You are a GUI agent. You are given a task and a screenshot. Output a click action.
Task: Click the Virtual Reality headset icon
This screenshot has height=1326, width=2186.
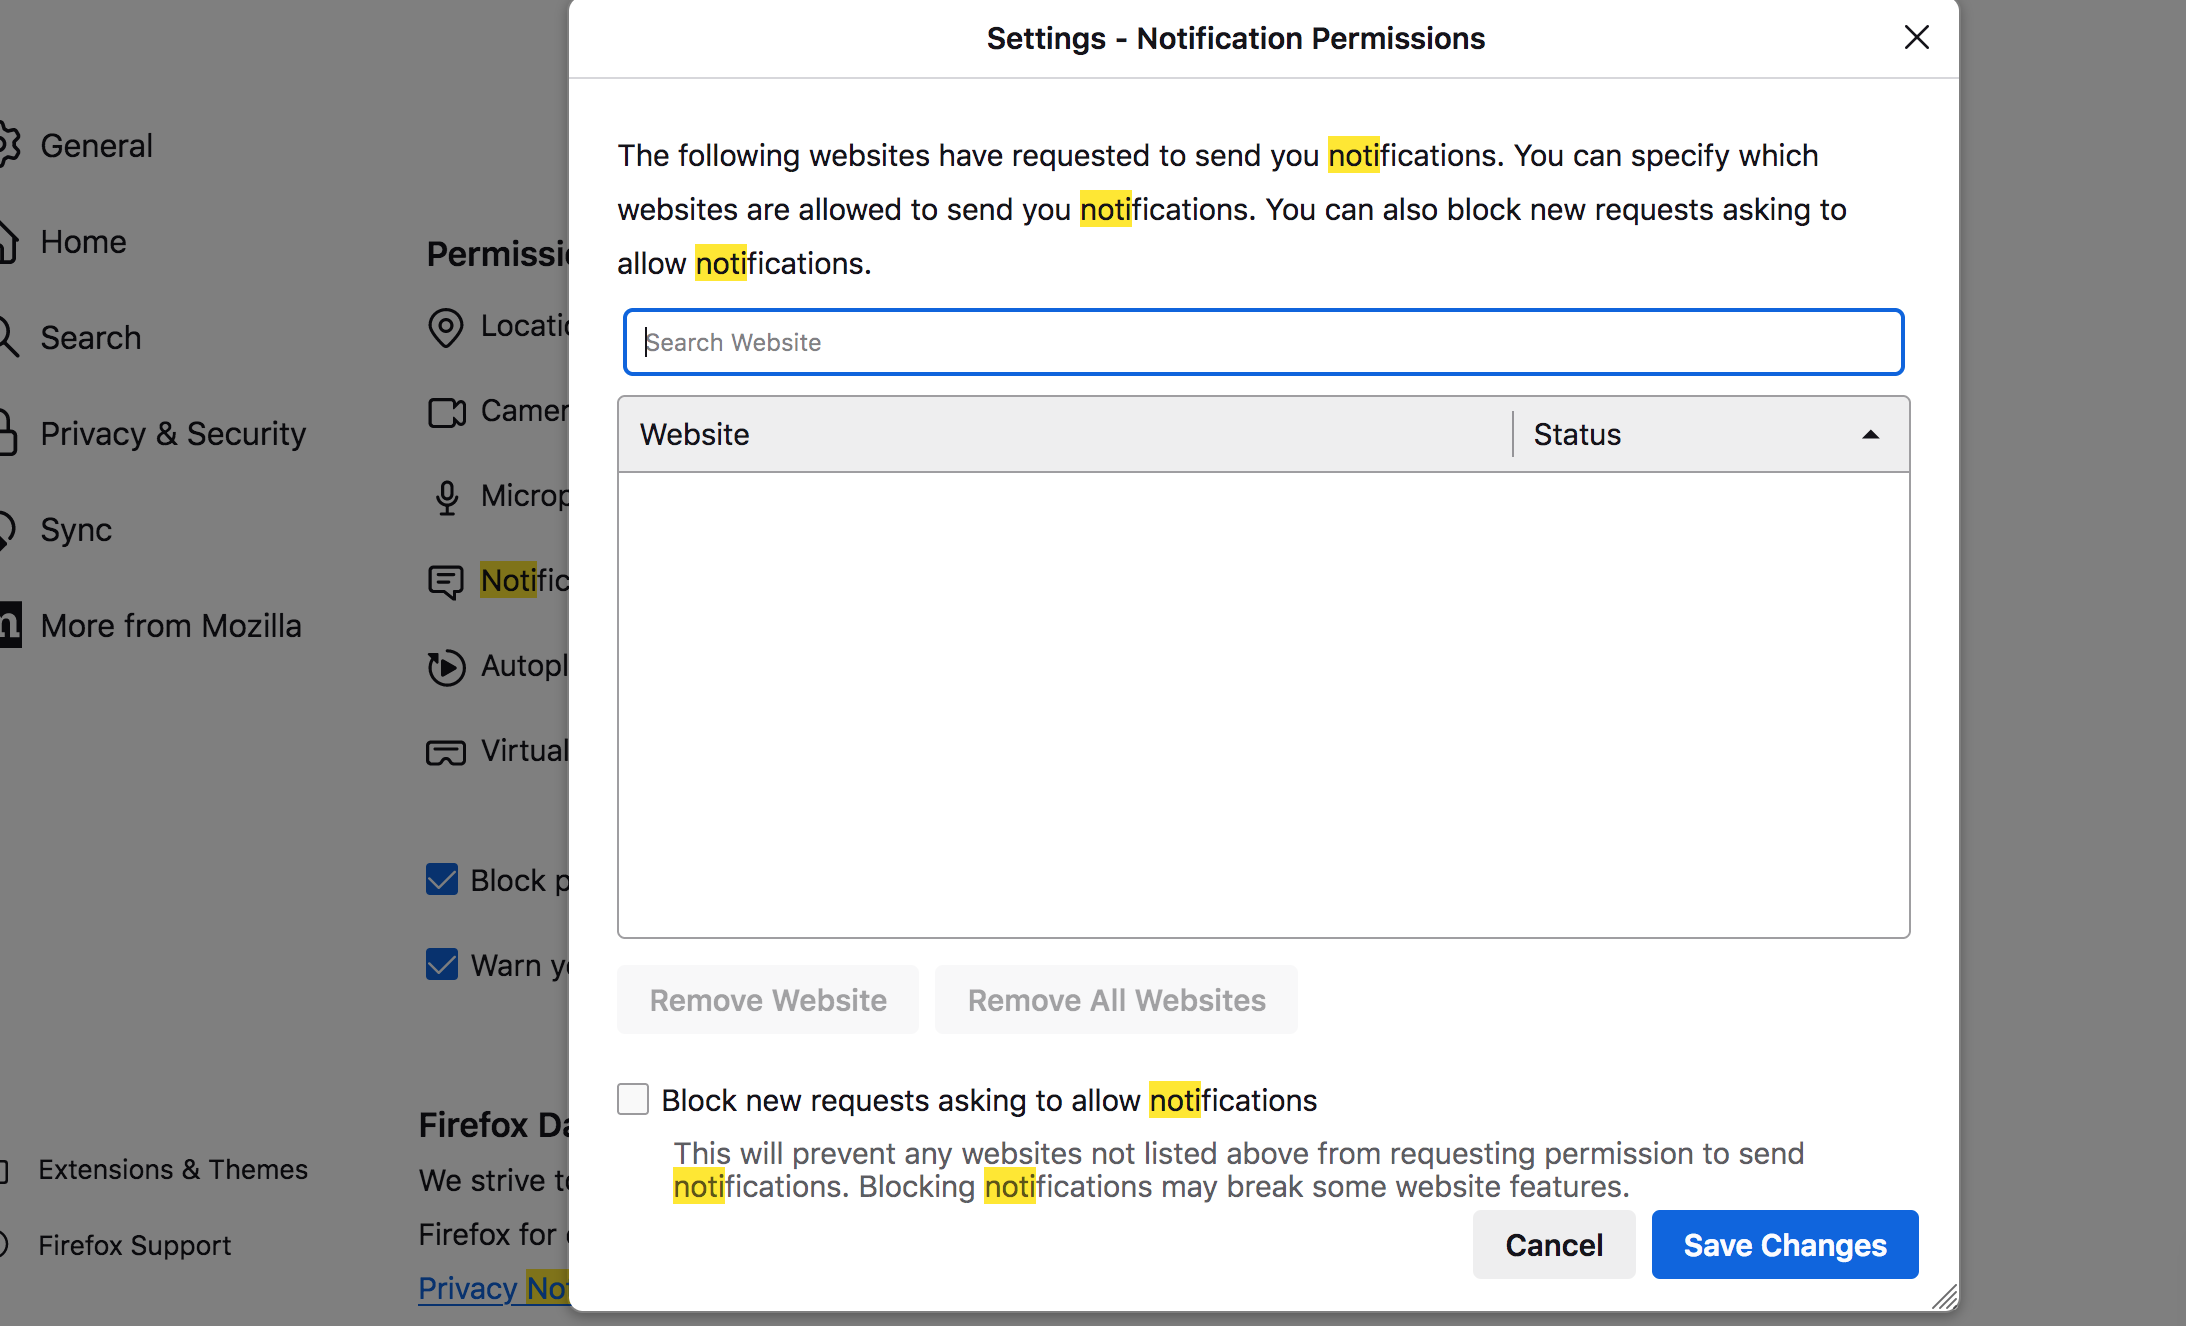446,752
